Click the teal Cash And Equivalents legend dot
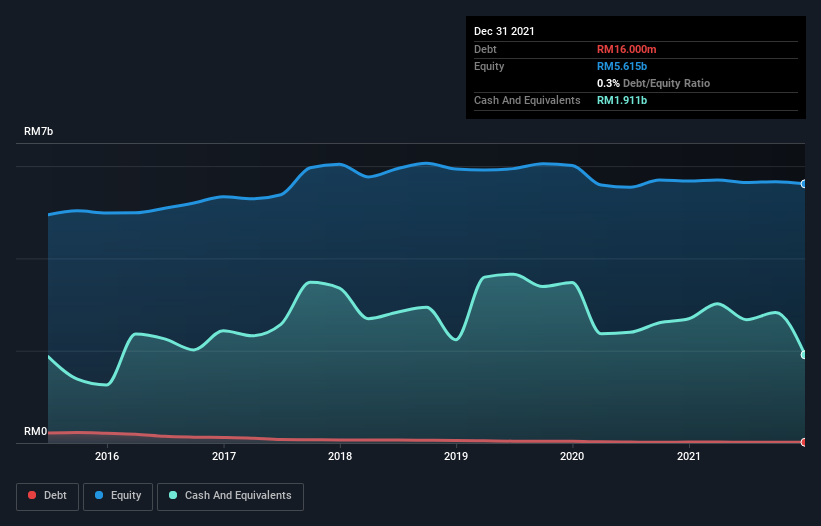Viewport: 821px width, 526px height. tap(173, 495)
